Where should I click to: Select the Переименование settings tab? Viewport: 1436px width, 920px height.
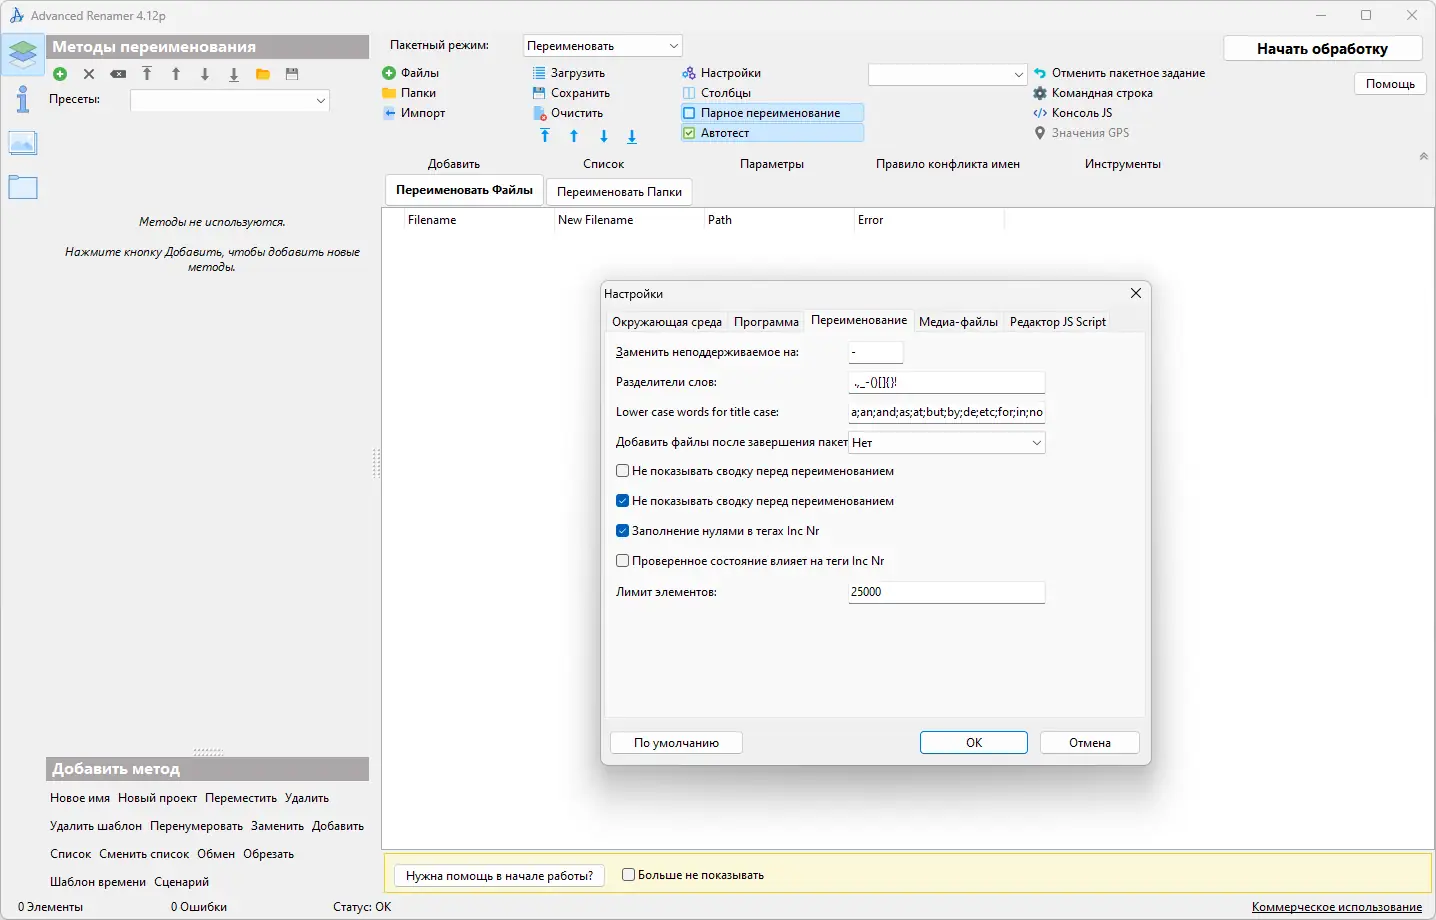pos(859,320)
